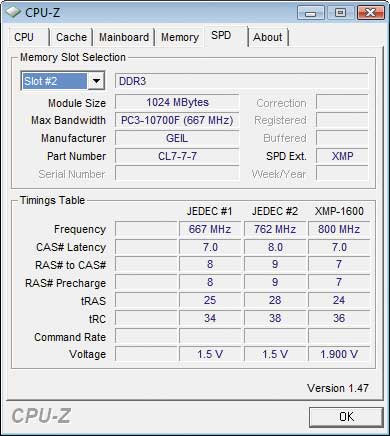Image resolution: width=390 pixels, height=436 pixels.
Task: Click the 1024 MBytes module size field
Action: click(x=177, y=102)
